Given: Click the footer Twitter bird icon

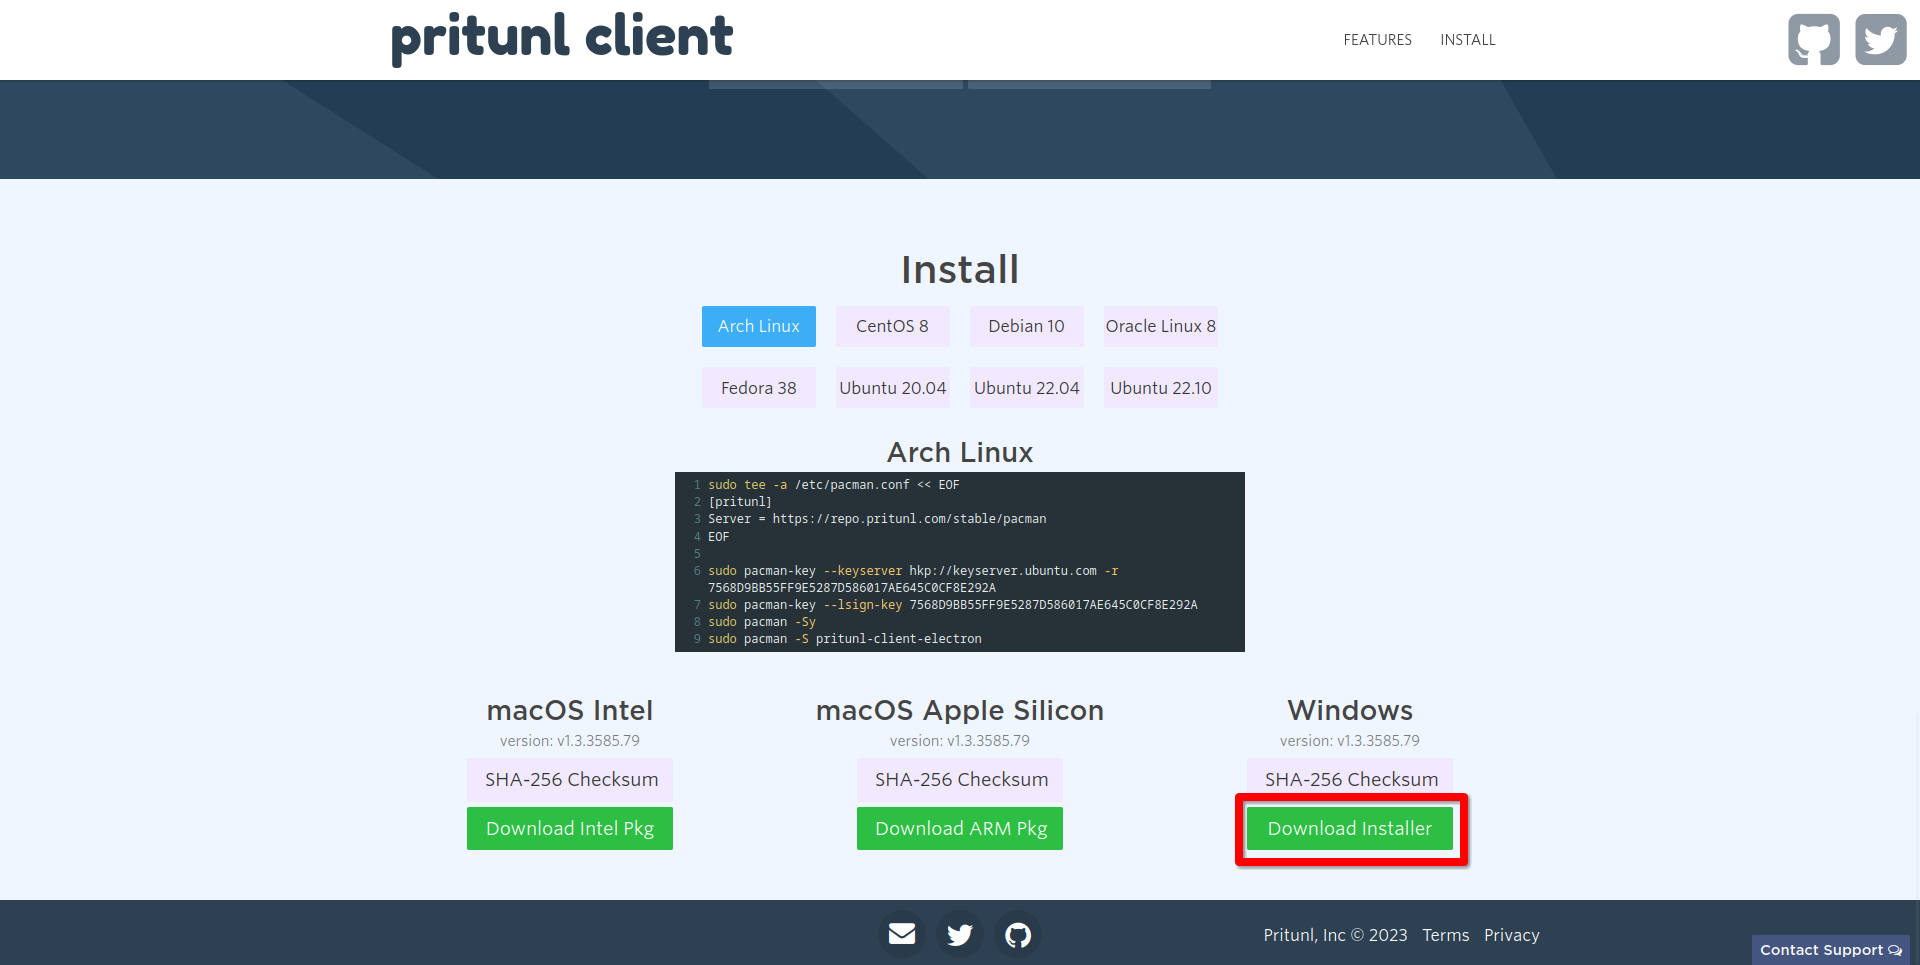Looking at the screenshot, I should (x=960, y=934).
